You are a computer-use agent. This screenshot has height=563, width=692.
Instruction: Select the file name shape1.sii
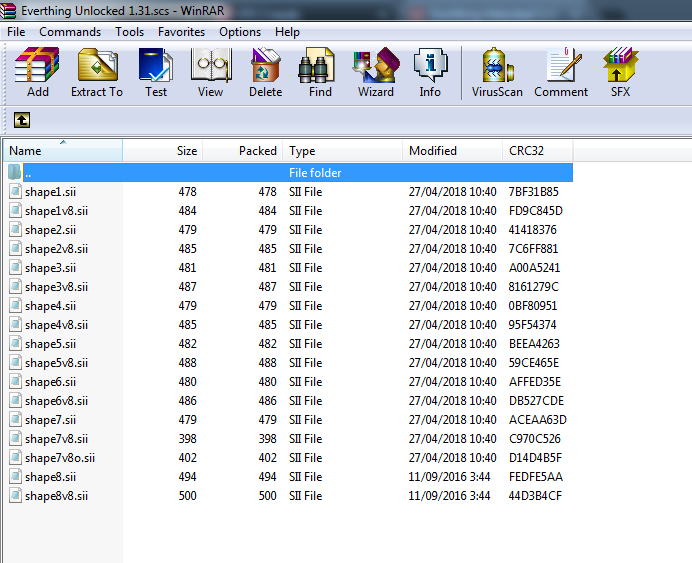click(x=50, y=192)
